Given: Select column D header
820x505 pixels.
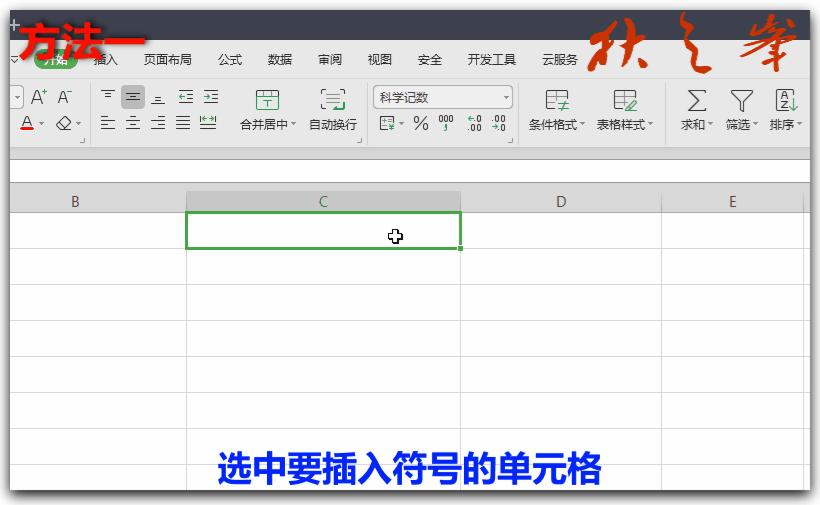Looking at the screenshot, I should click(x=561, y=201).
